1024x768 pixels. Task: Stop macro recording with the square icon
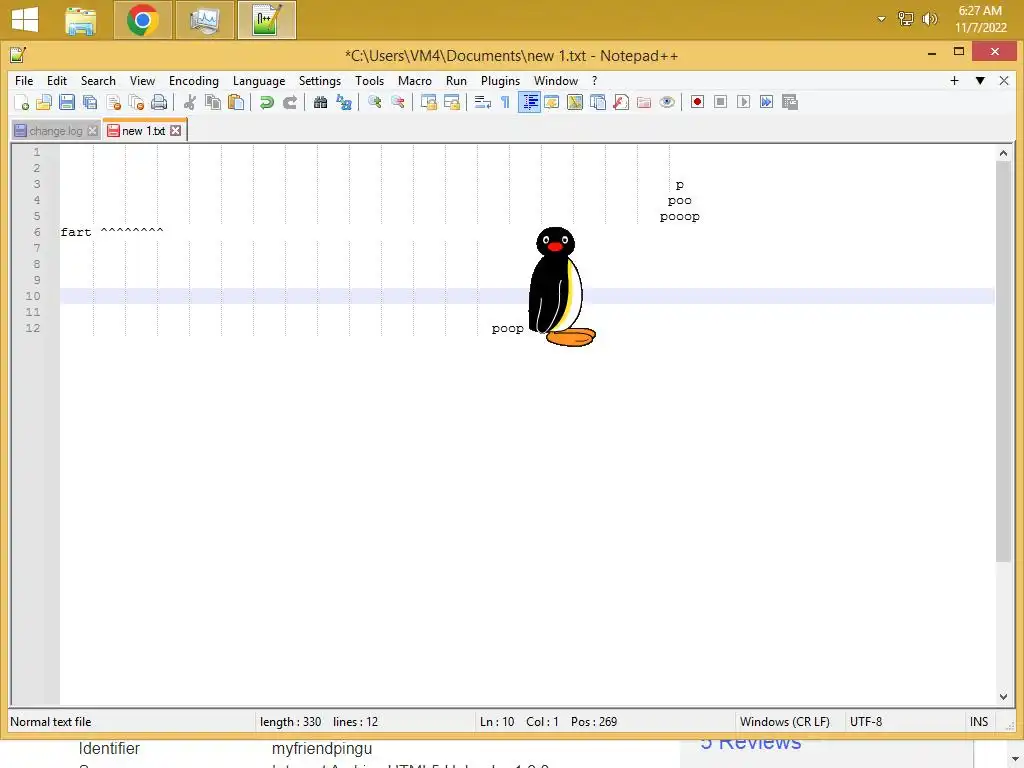[x=720, y=102]
